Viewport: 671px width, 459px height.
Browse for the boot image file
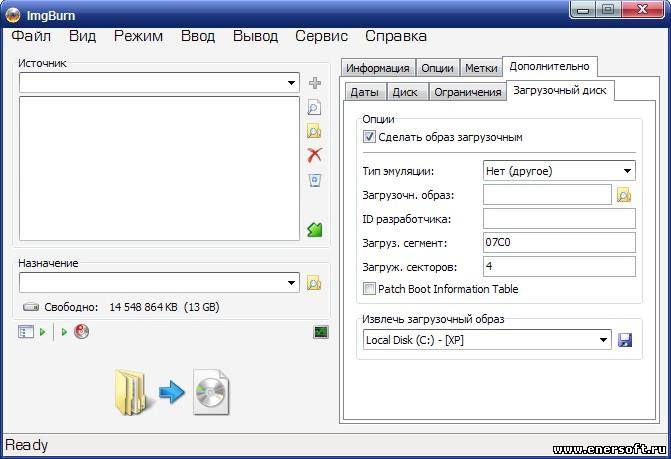[624, 195]
